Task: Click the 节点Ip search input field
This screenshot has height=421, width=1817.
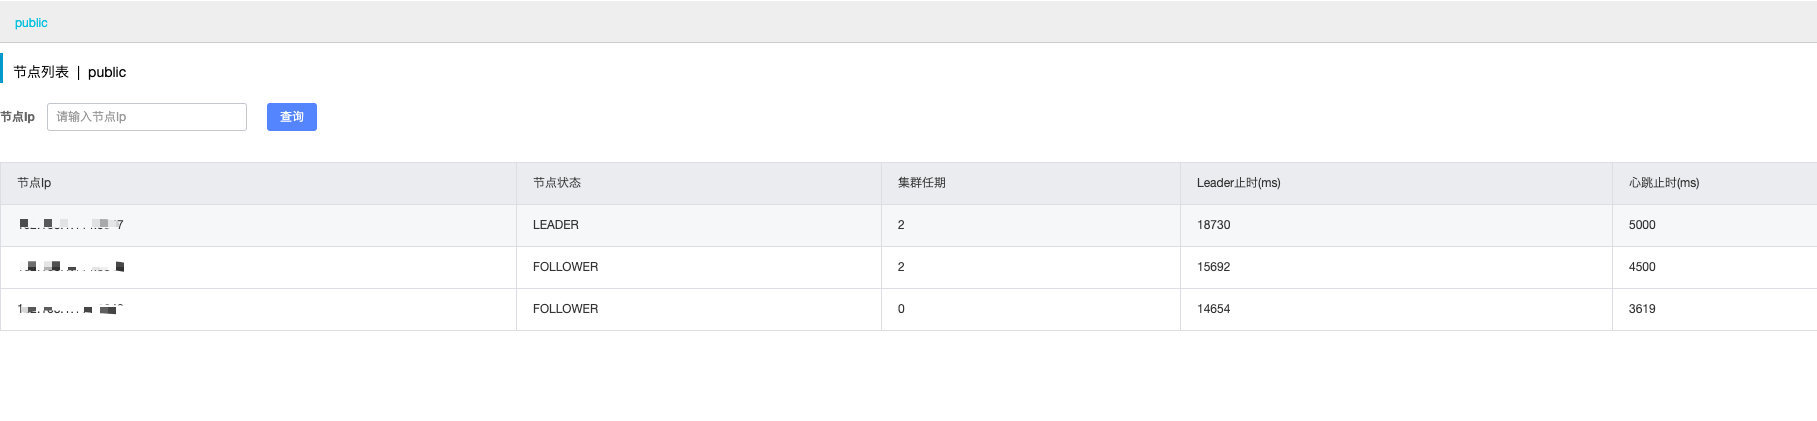Action: click(147, 117)
